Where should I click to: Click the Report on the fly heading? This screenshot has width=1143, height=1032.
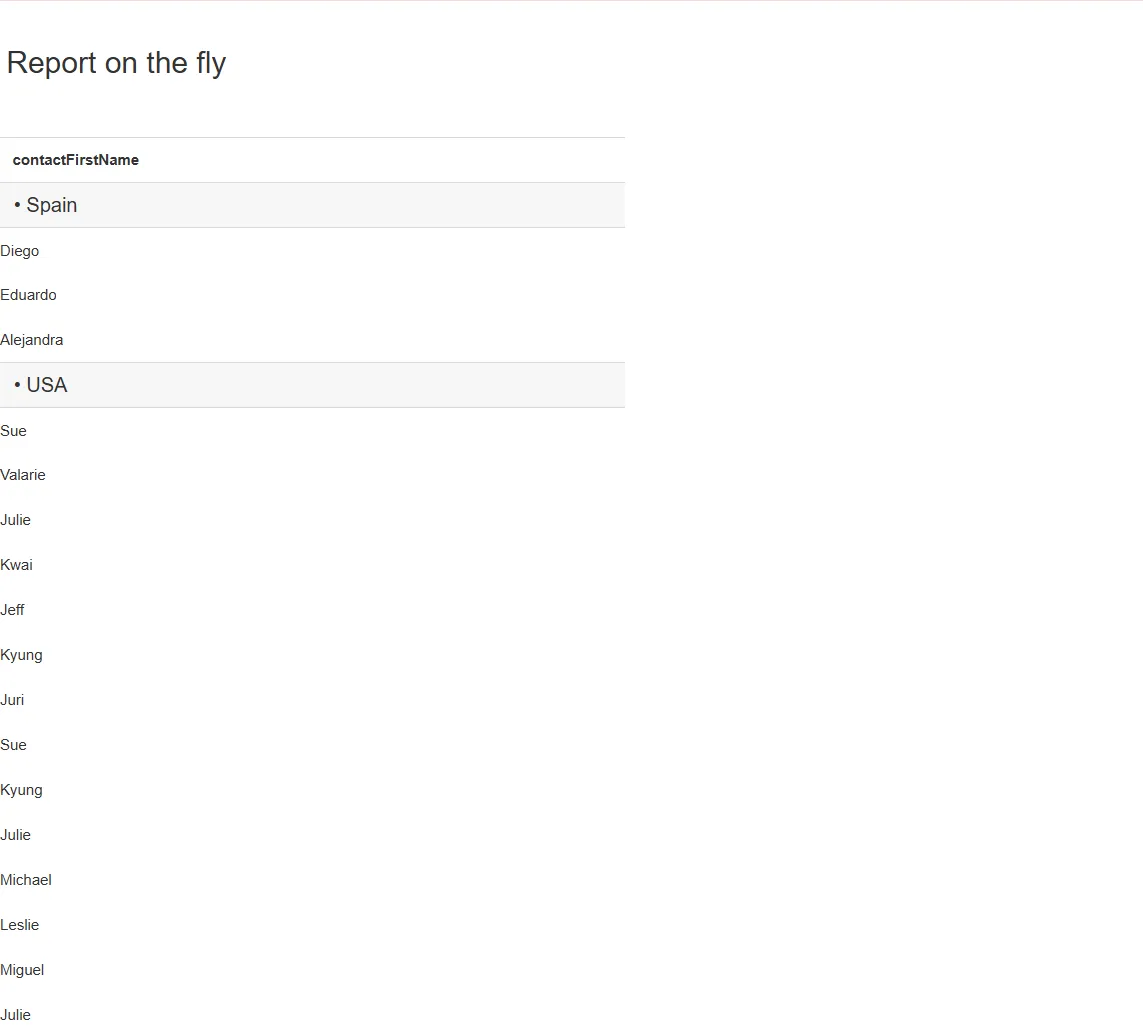pyautogui.click(x=116, y=63)
